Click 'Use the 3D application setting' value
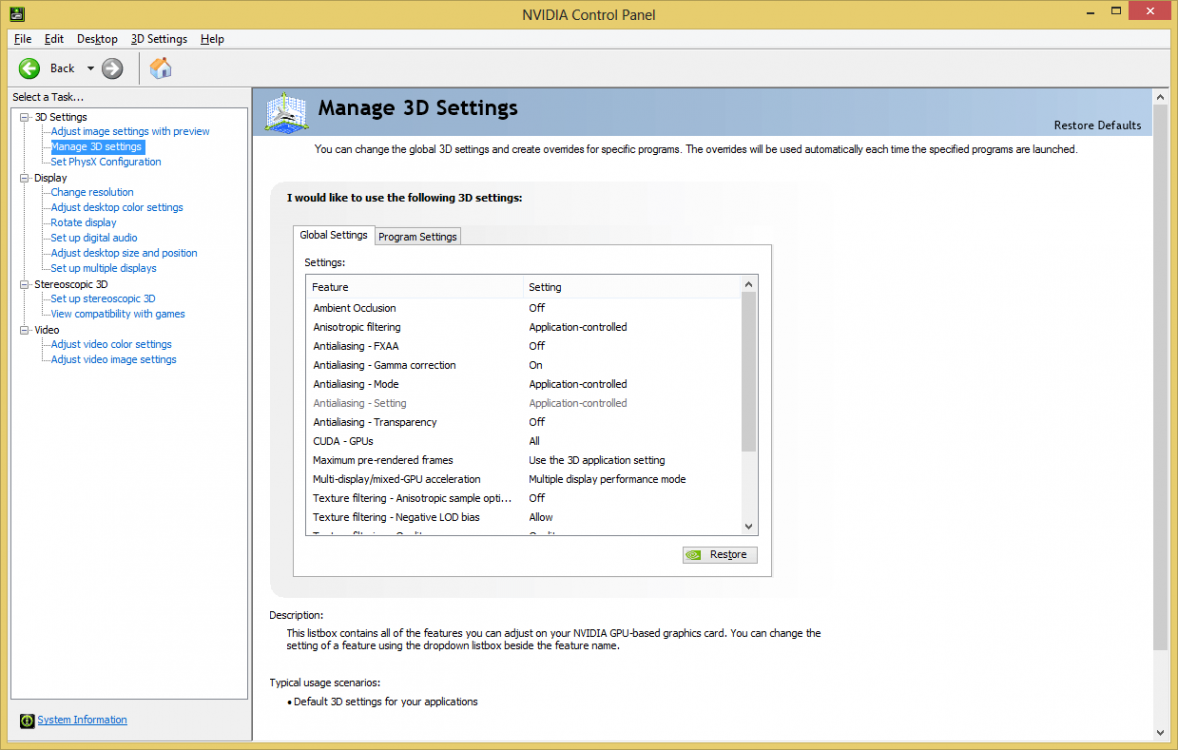Screen dimensions: 1178x750 (x=597, y=460)
